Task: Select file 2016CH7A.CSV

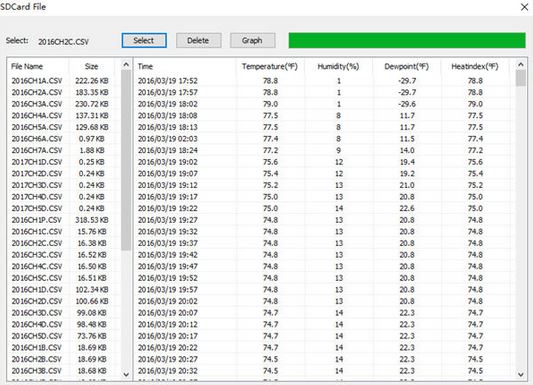Action: pos(37,150)
